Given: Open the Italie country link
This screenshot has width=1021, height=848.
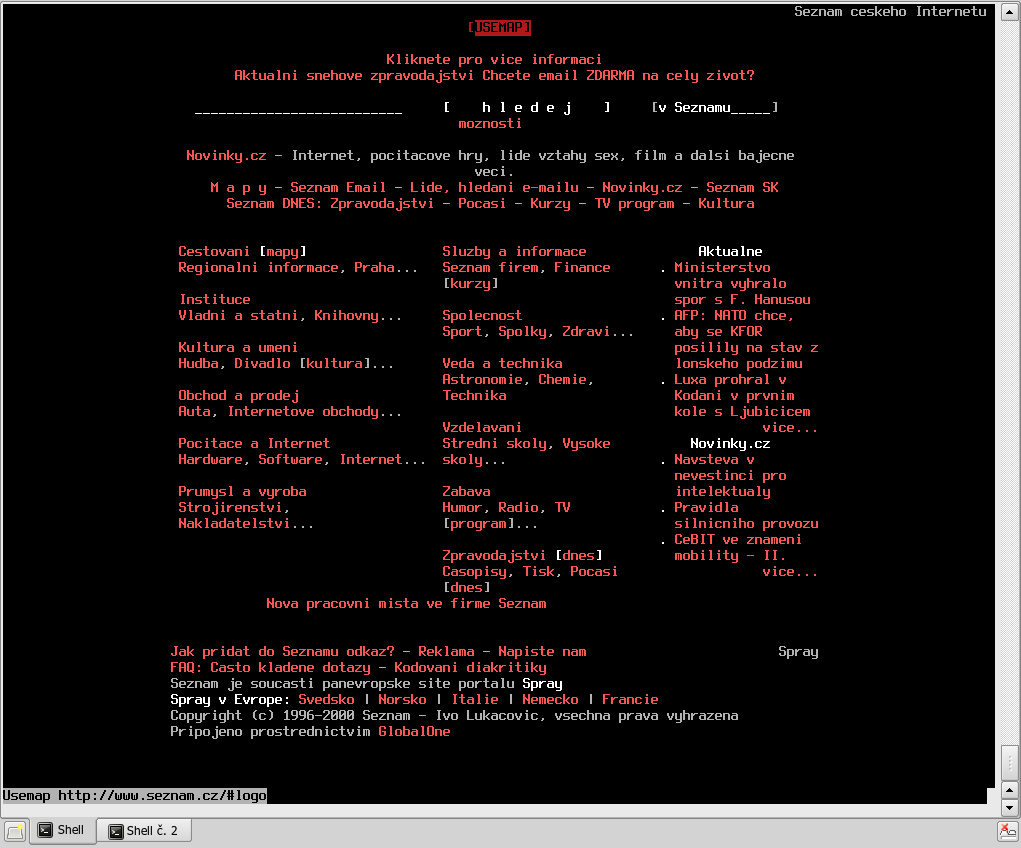Looking at the screenshot, I should 475,700.
